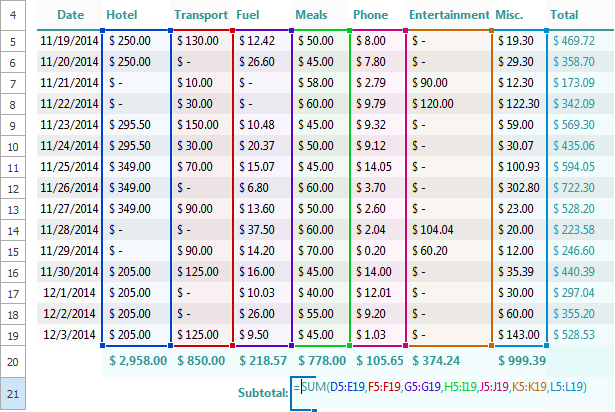Viewport: 615px width, 412px height.
Task: Select Entertainment cell $ 104.04
Action: click(433, 230)
